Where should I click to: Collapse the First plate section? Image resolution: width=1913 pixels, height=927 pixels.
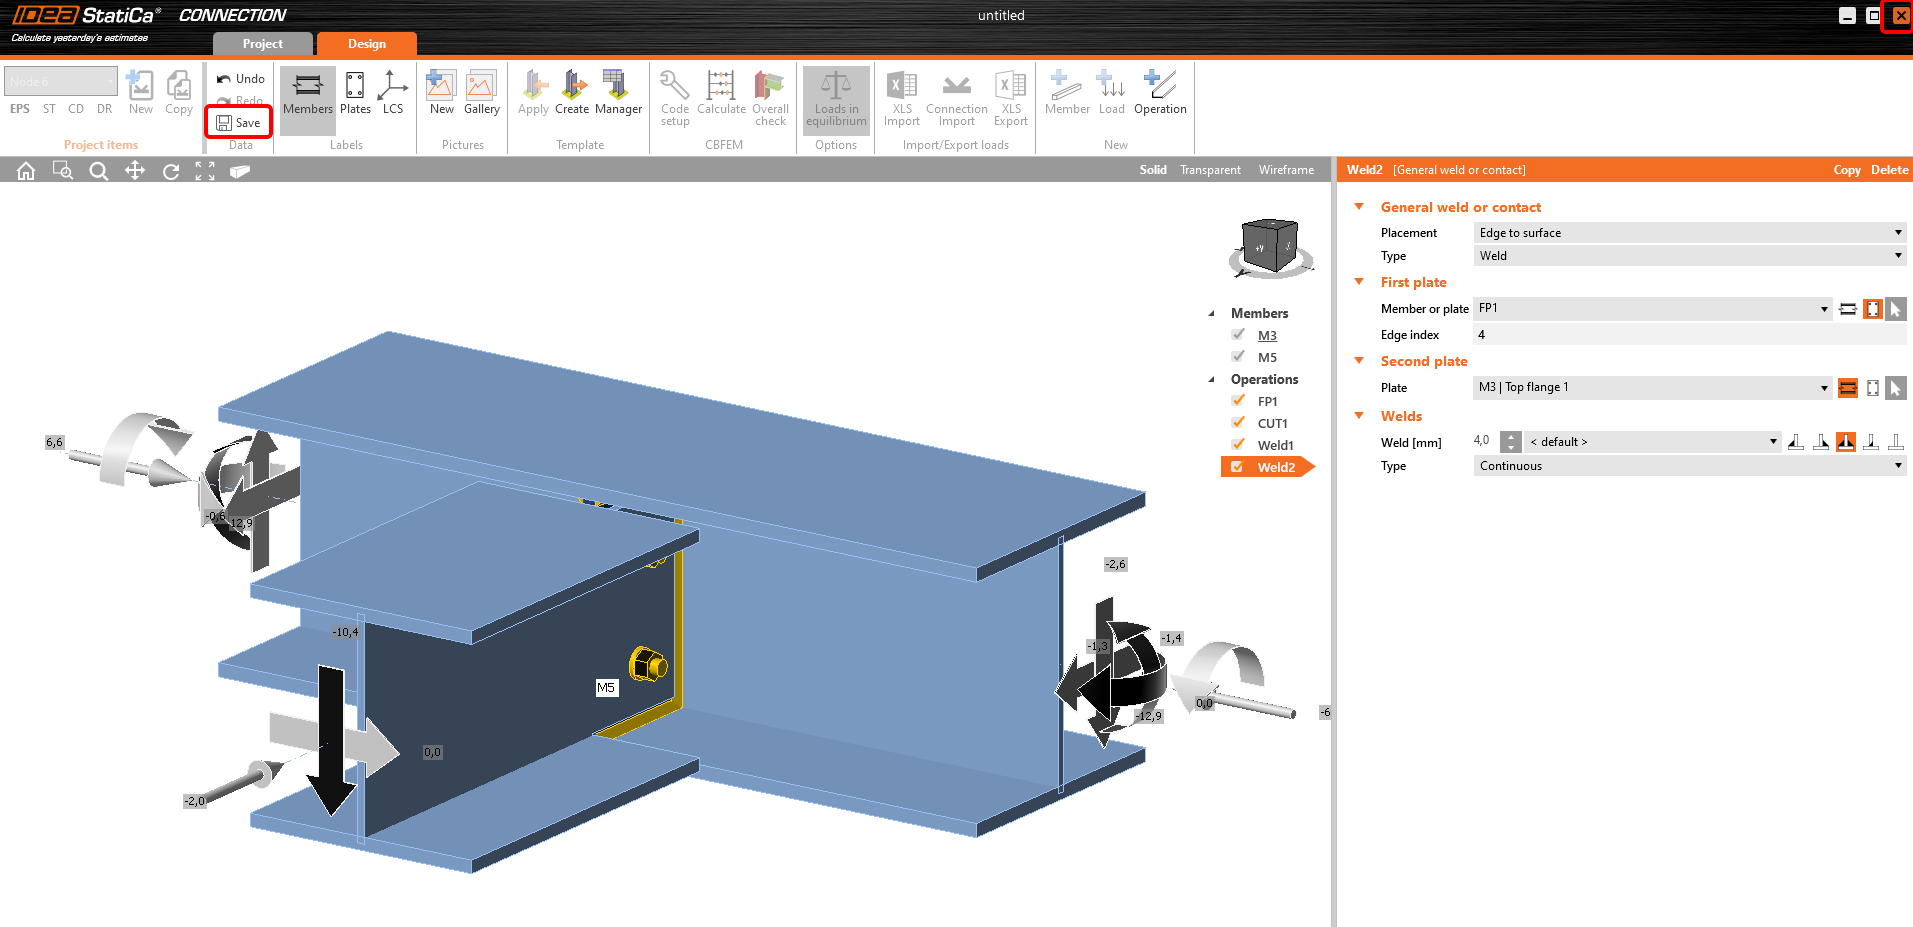(1359, 282)
